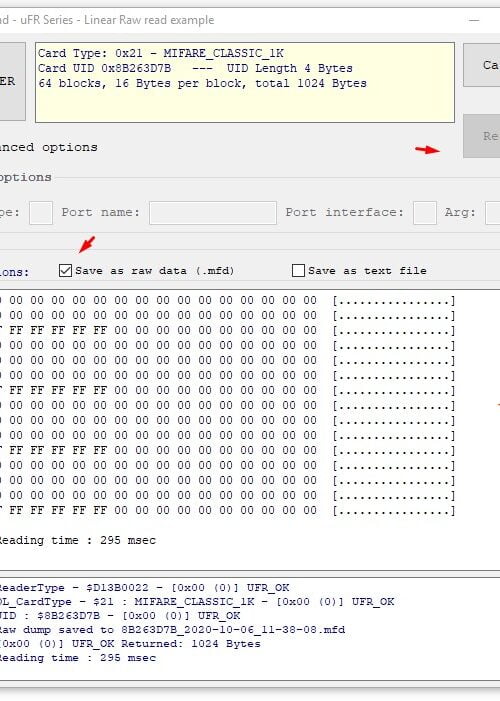This screenshot has height=701, width=500.
Task: Click the Port name input field
Action: (213, 212)
